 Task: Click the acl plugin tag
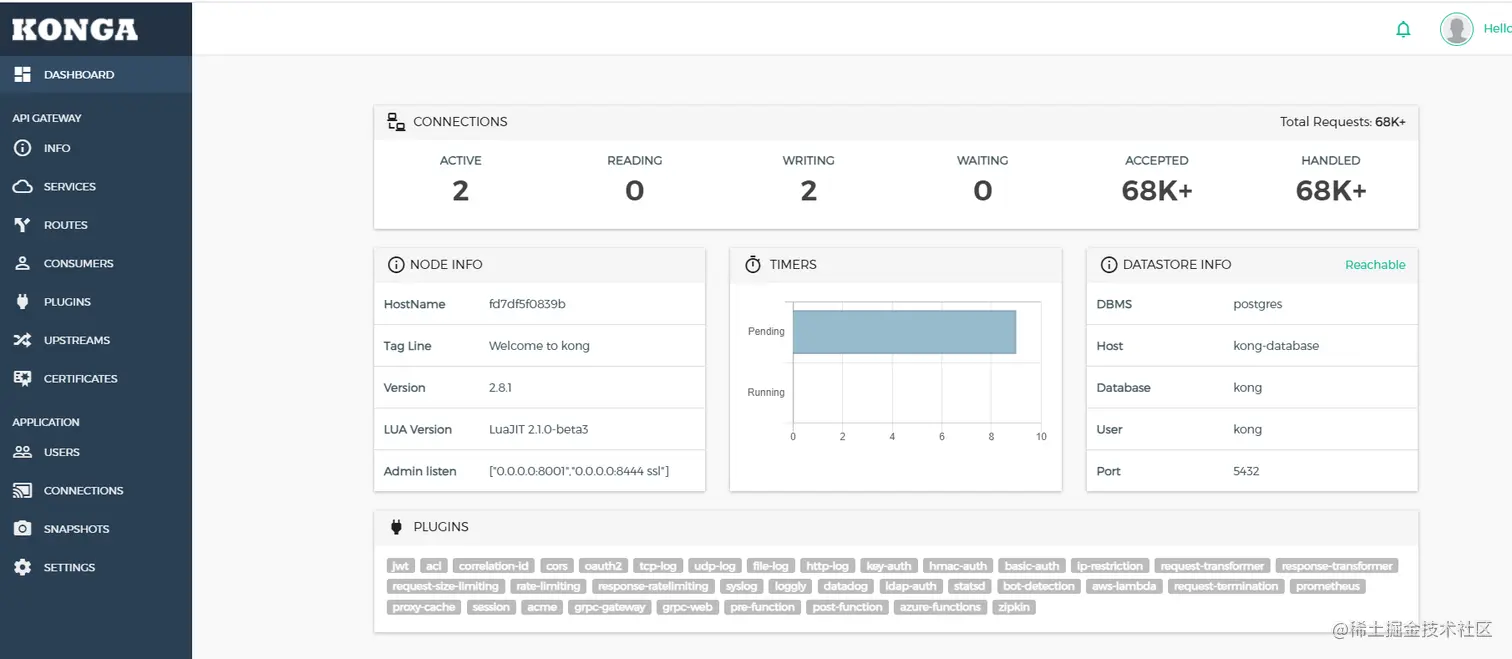point(433,566)
